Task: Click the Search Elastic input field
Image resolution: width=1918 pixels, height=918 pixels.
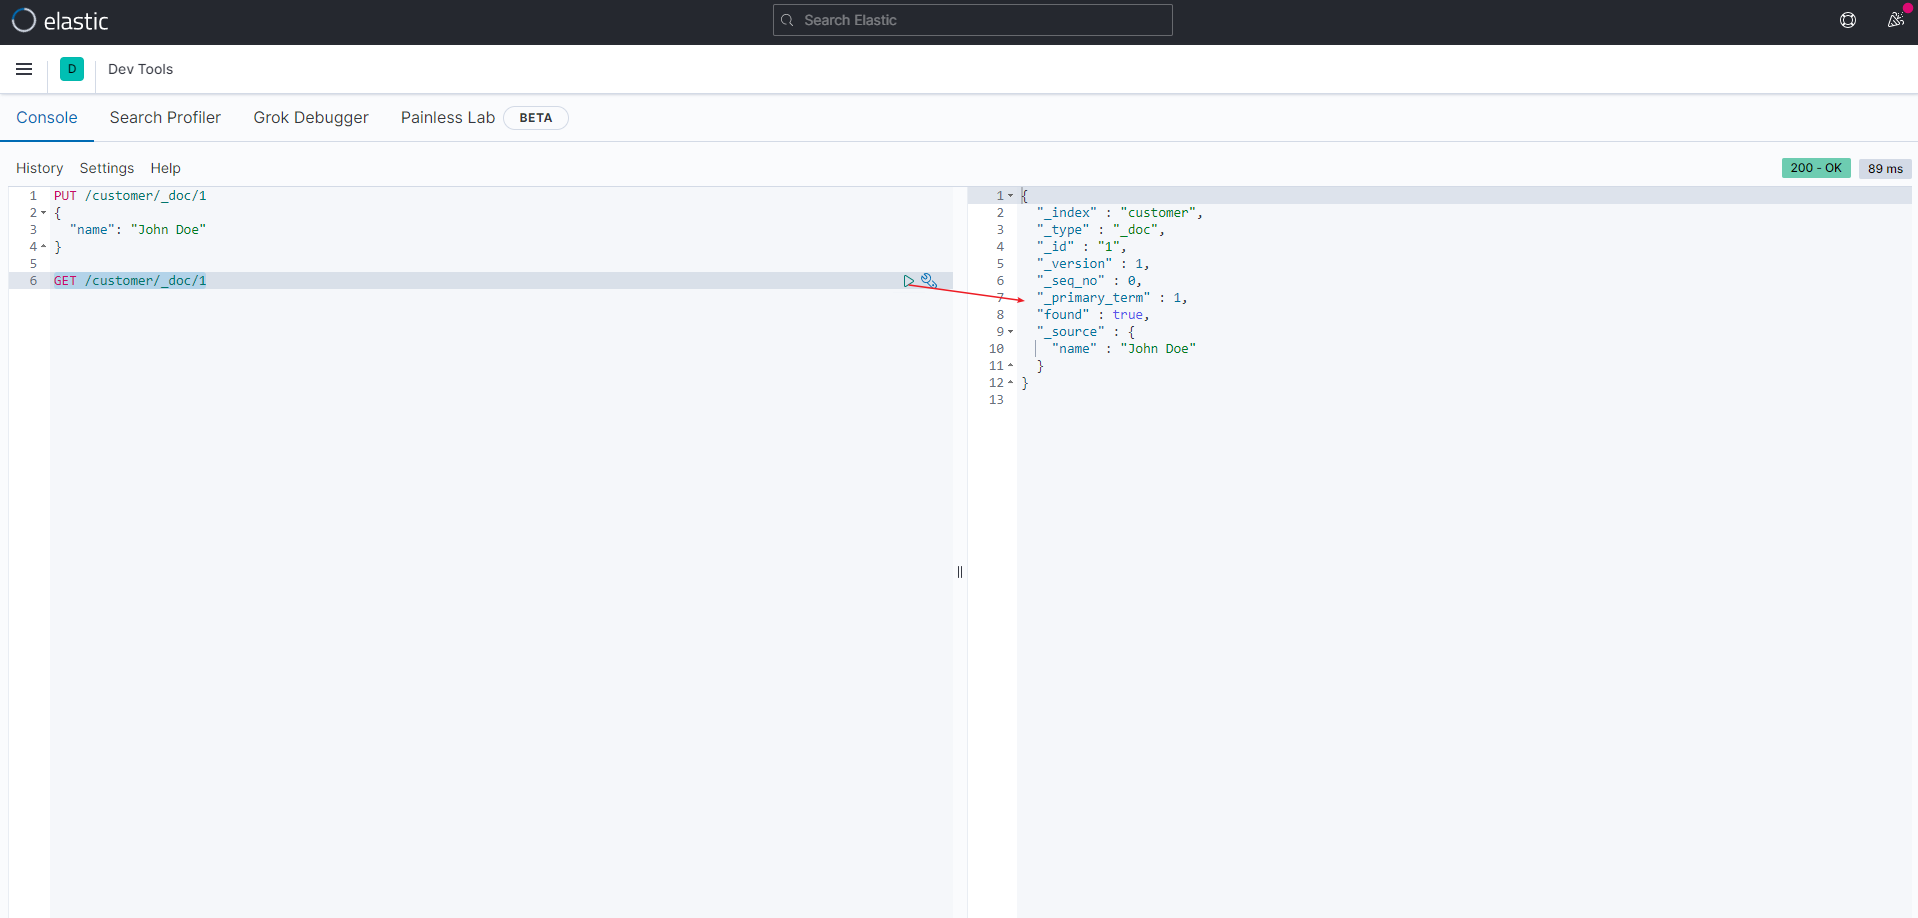Action: pyautogui.click(x=972, y=20)
